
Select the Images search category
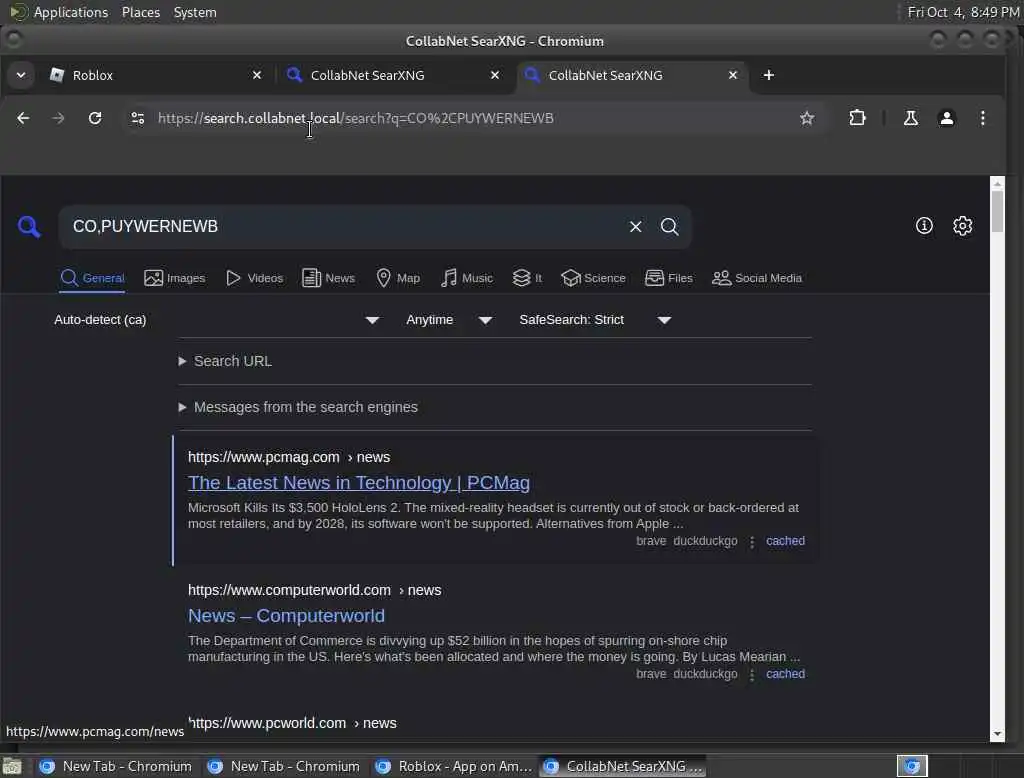pos(174,278)
